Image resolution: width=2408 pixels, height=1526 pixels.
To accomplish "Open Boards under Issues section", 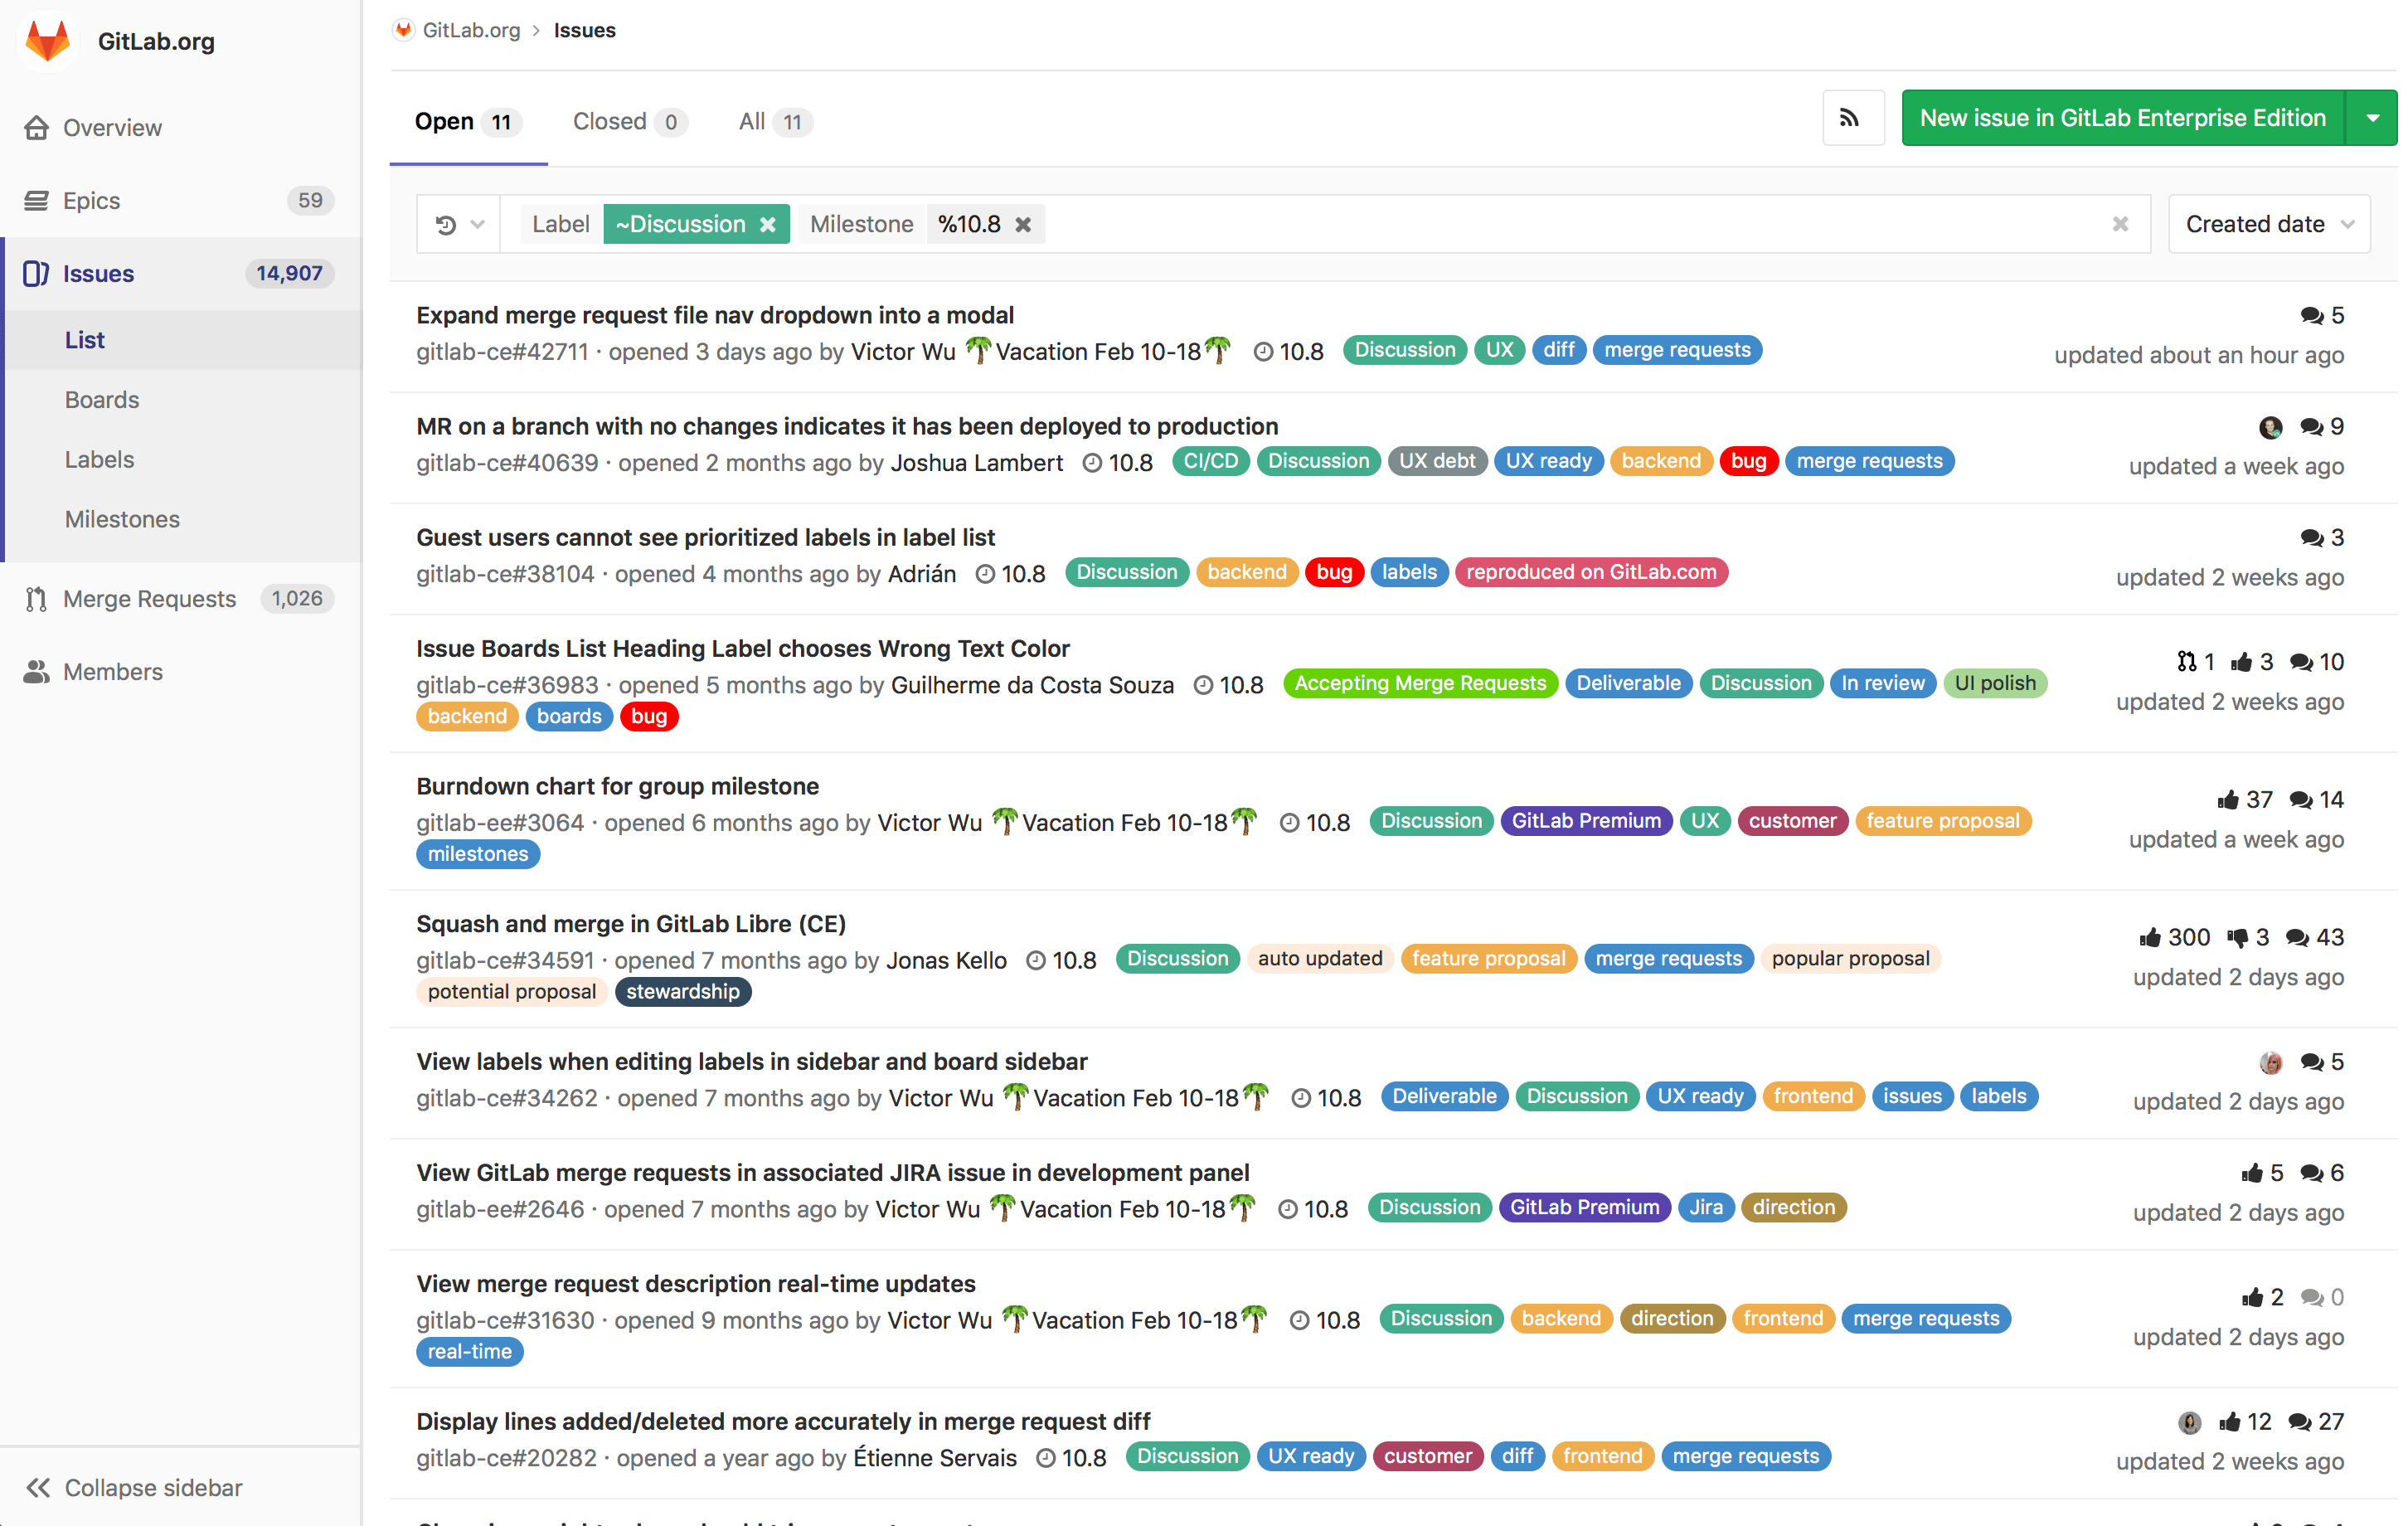I will point(102,399).
